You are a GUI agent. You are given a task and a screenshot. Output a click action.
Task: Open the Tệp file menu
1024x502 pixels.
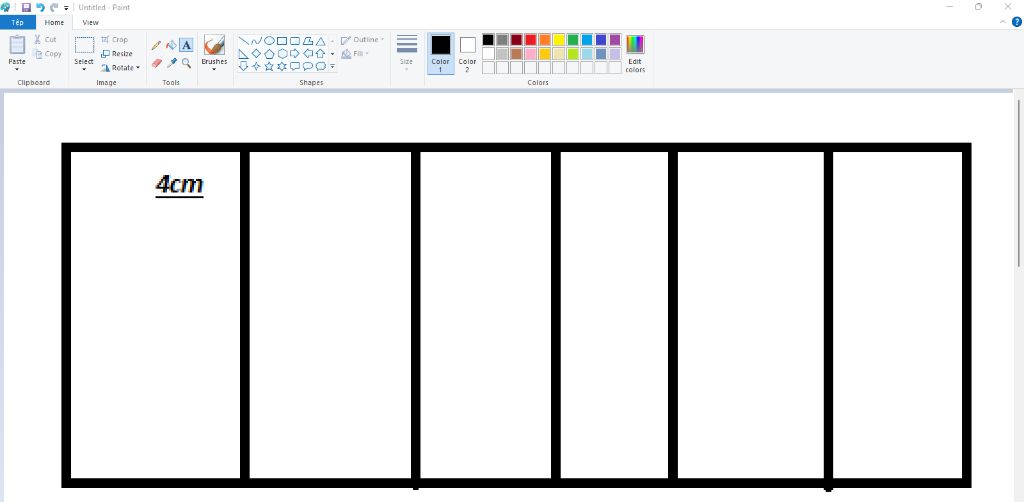click(18, 22)
